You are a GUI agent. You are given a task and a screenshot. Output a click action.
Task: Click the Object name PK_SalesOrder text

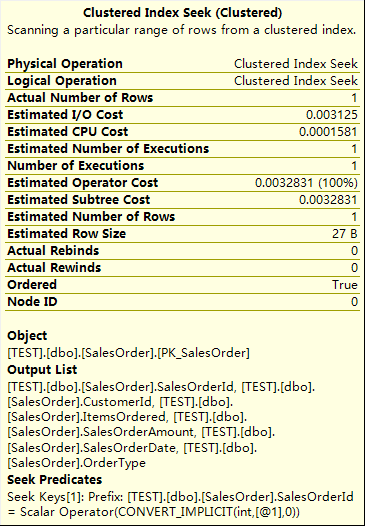(x=204, y=353)
